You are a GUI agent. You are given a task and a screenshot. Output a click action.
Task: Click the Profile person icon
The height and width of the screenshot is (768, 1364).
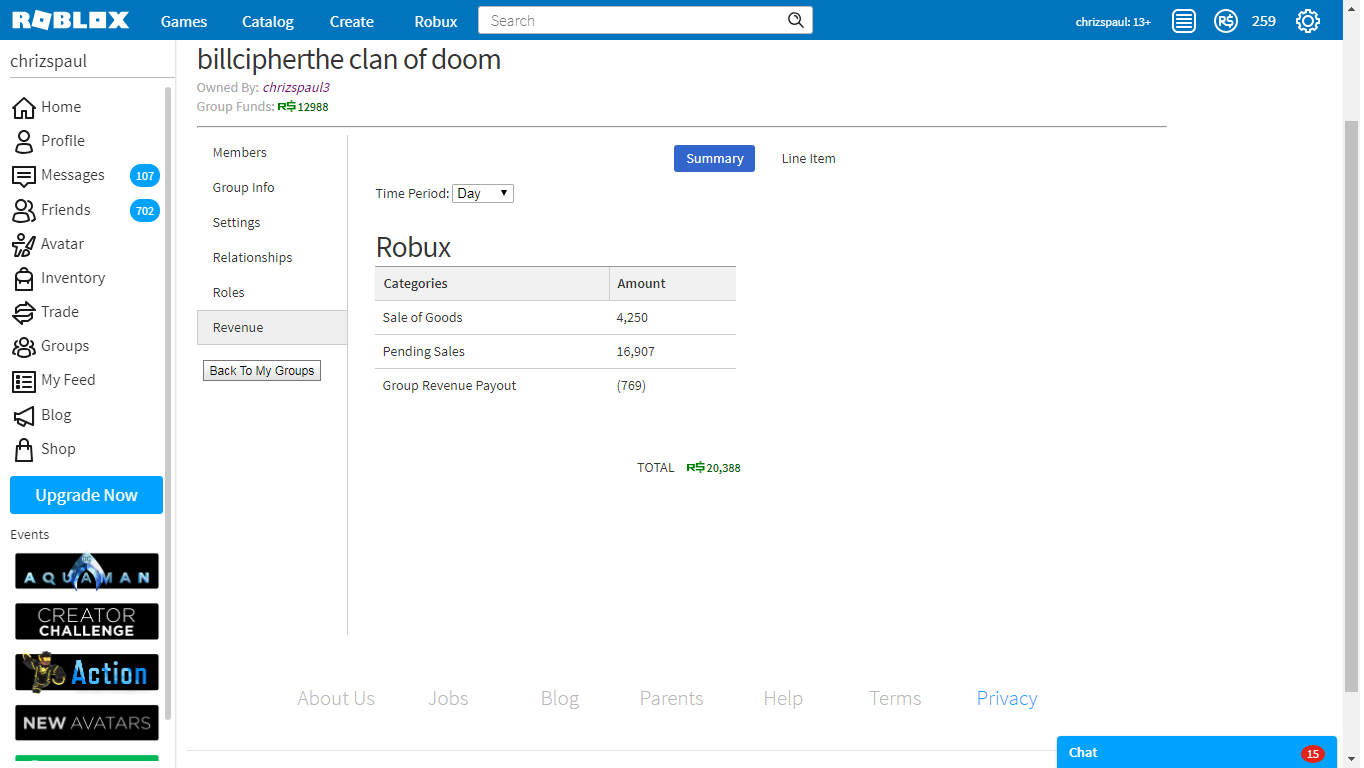(23, 141)
